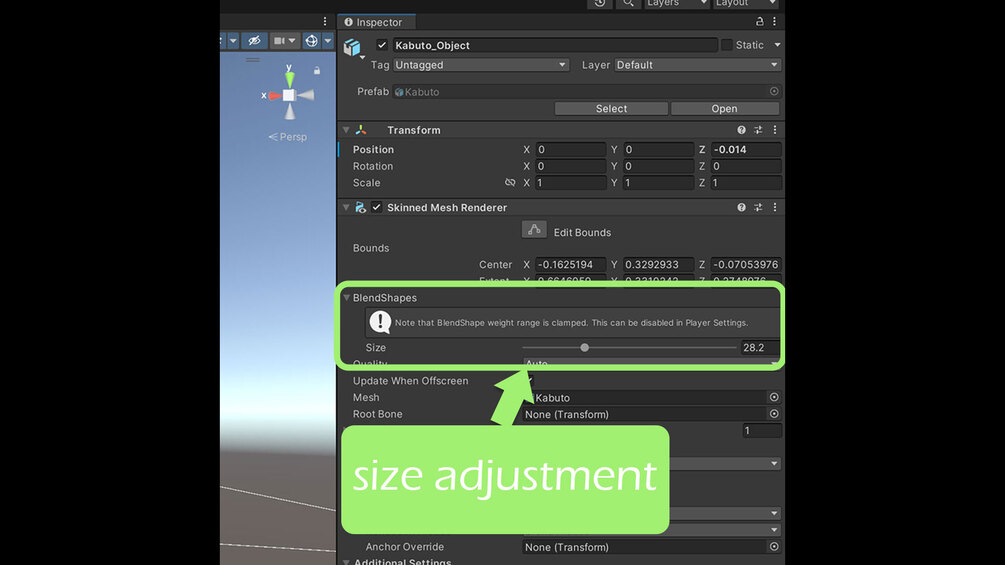Click the Transform component help icon

742,130
